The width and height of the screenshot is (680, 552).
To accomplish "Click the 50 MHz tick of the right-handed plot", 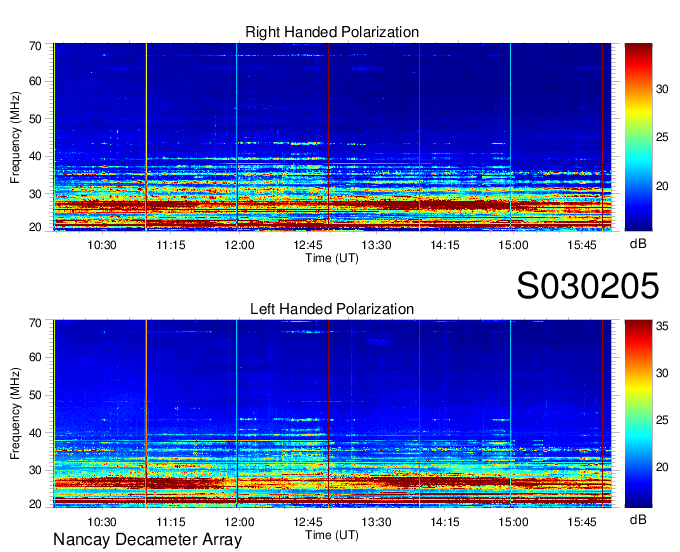I will click(35, 119).
